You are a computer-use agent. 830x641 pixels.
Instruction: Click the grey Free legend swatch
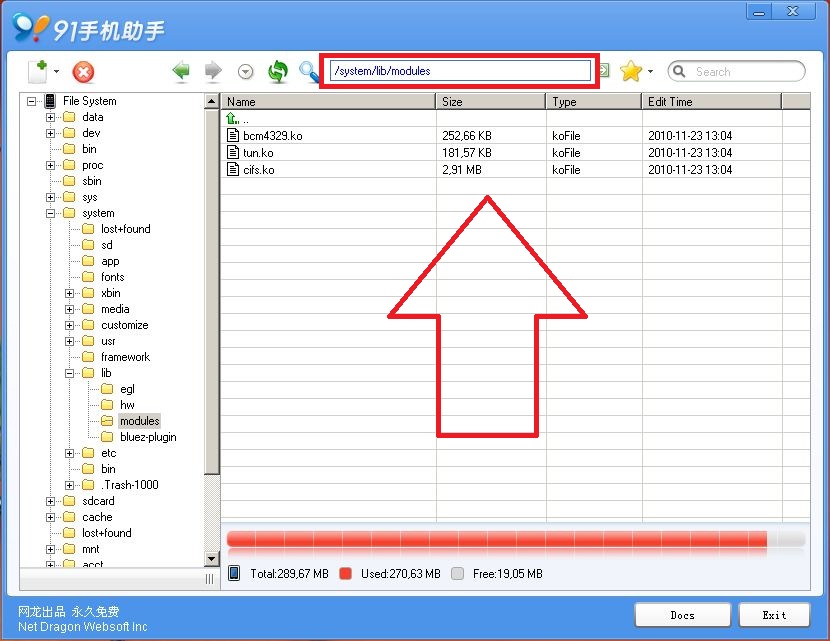[457, 573]
